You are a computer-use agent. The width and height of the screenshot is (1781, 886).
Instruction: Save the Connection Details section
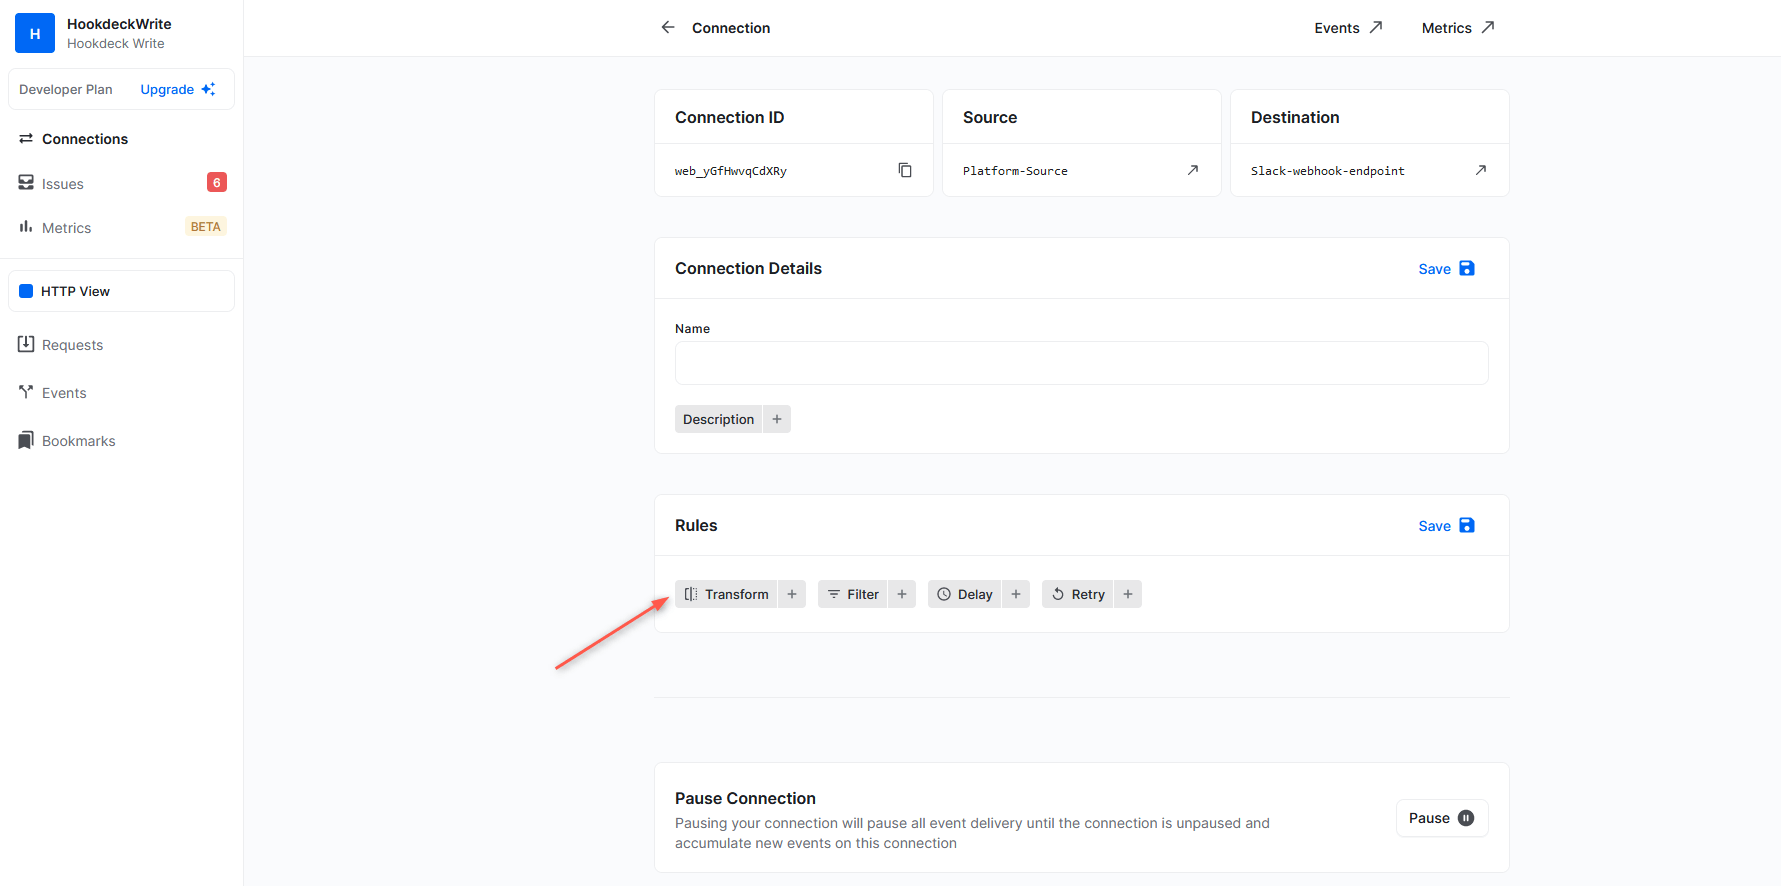tap(1446, 269)
